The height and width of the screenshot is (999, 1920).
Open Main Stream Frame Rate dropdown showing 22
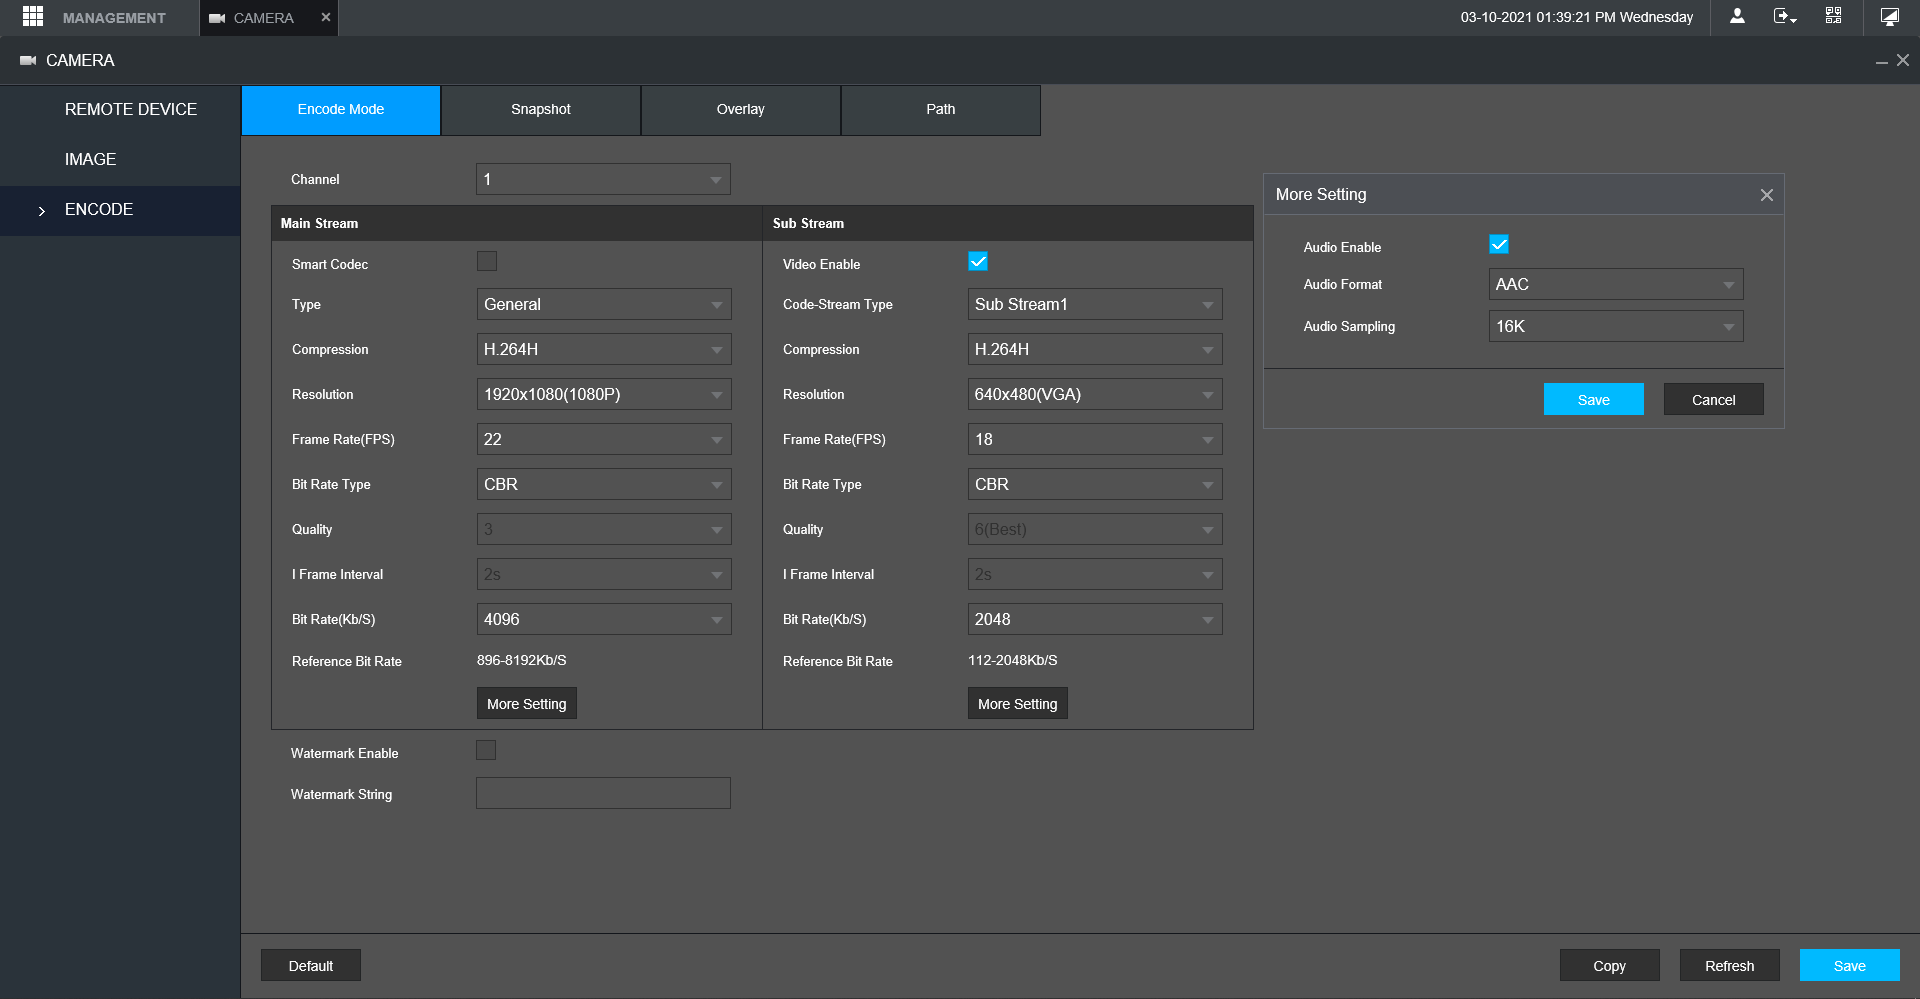604,440
